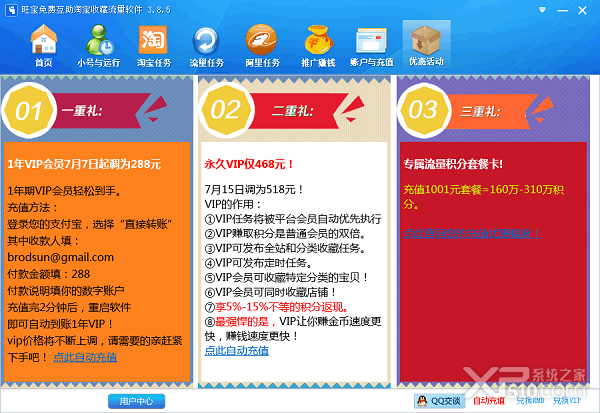Click heading 专属流量积分套餐卡!
Screen dimensions: 600x413
tap(453, 164)
